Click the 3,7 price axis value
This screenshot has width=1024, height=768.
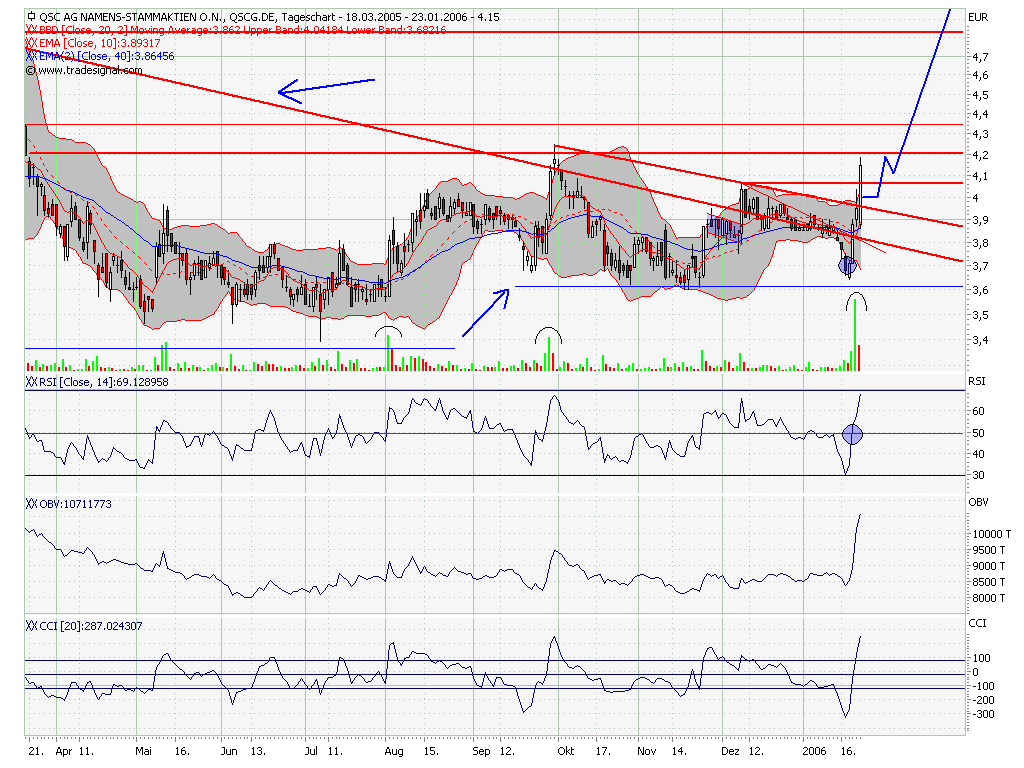click(980, 266)
